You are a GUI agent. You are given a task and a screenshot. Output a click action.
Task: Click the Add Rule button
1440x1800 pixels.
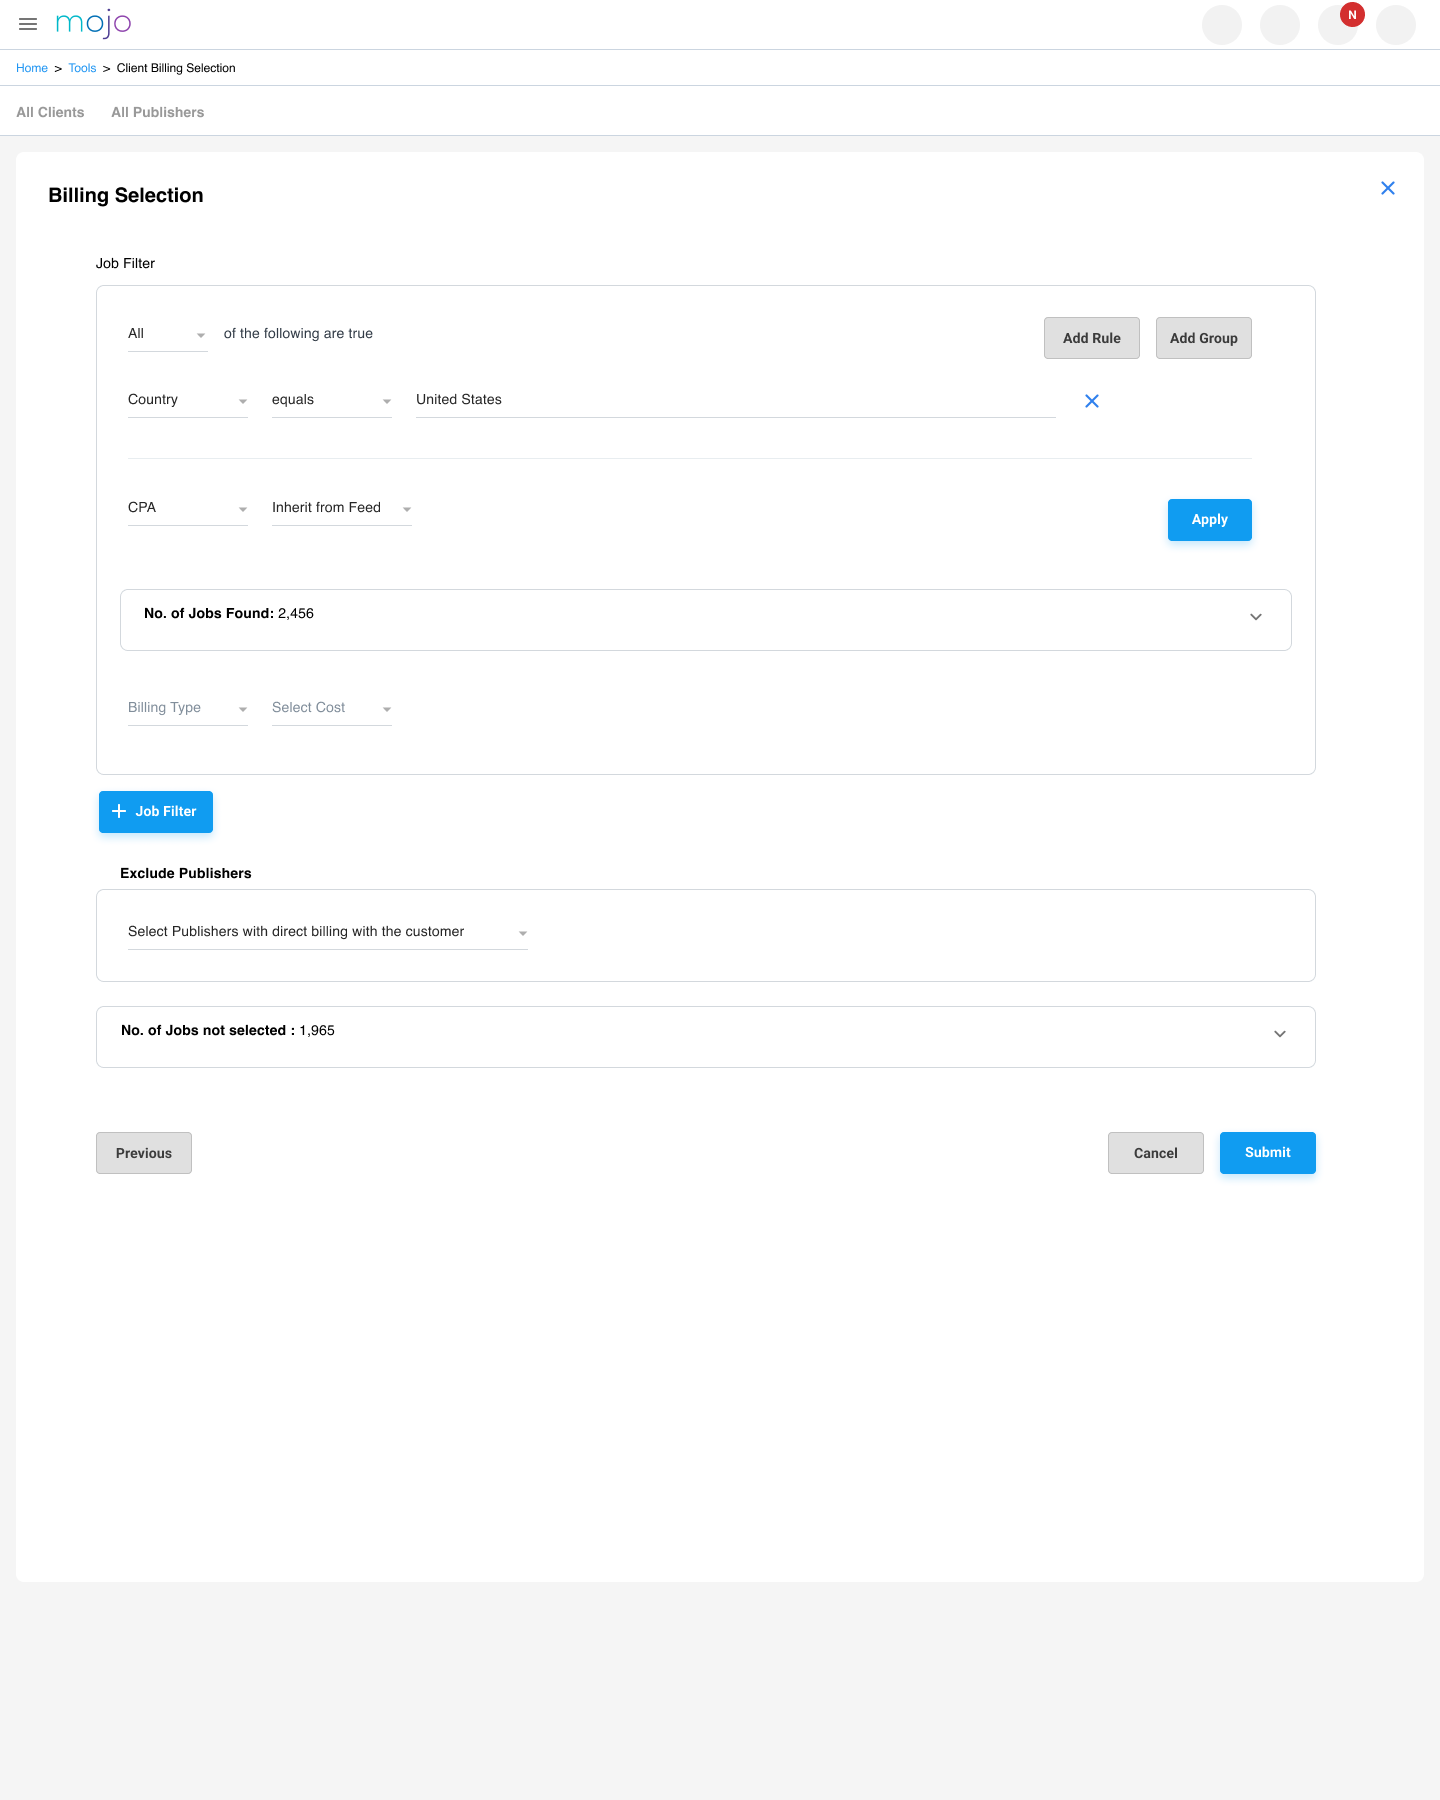coord(1091,338)
